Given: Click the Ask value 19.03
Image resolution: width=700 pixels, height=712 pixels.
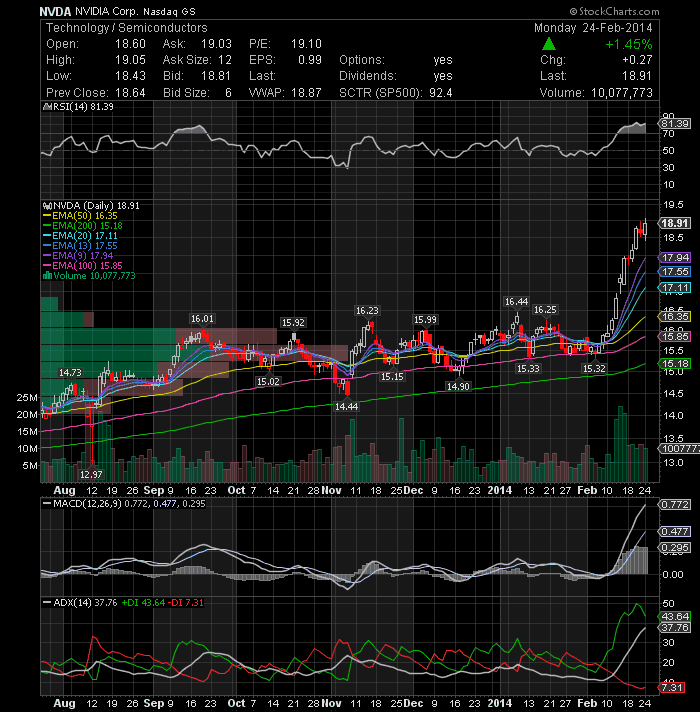Looking at the screenshot, I should tap(217, 44).
